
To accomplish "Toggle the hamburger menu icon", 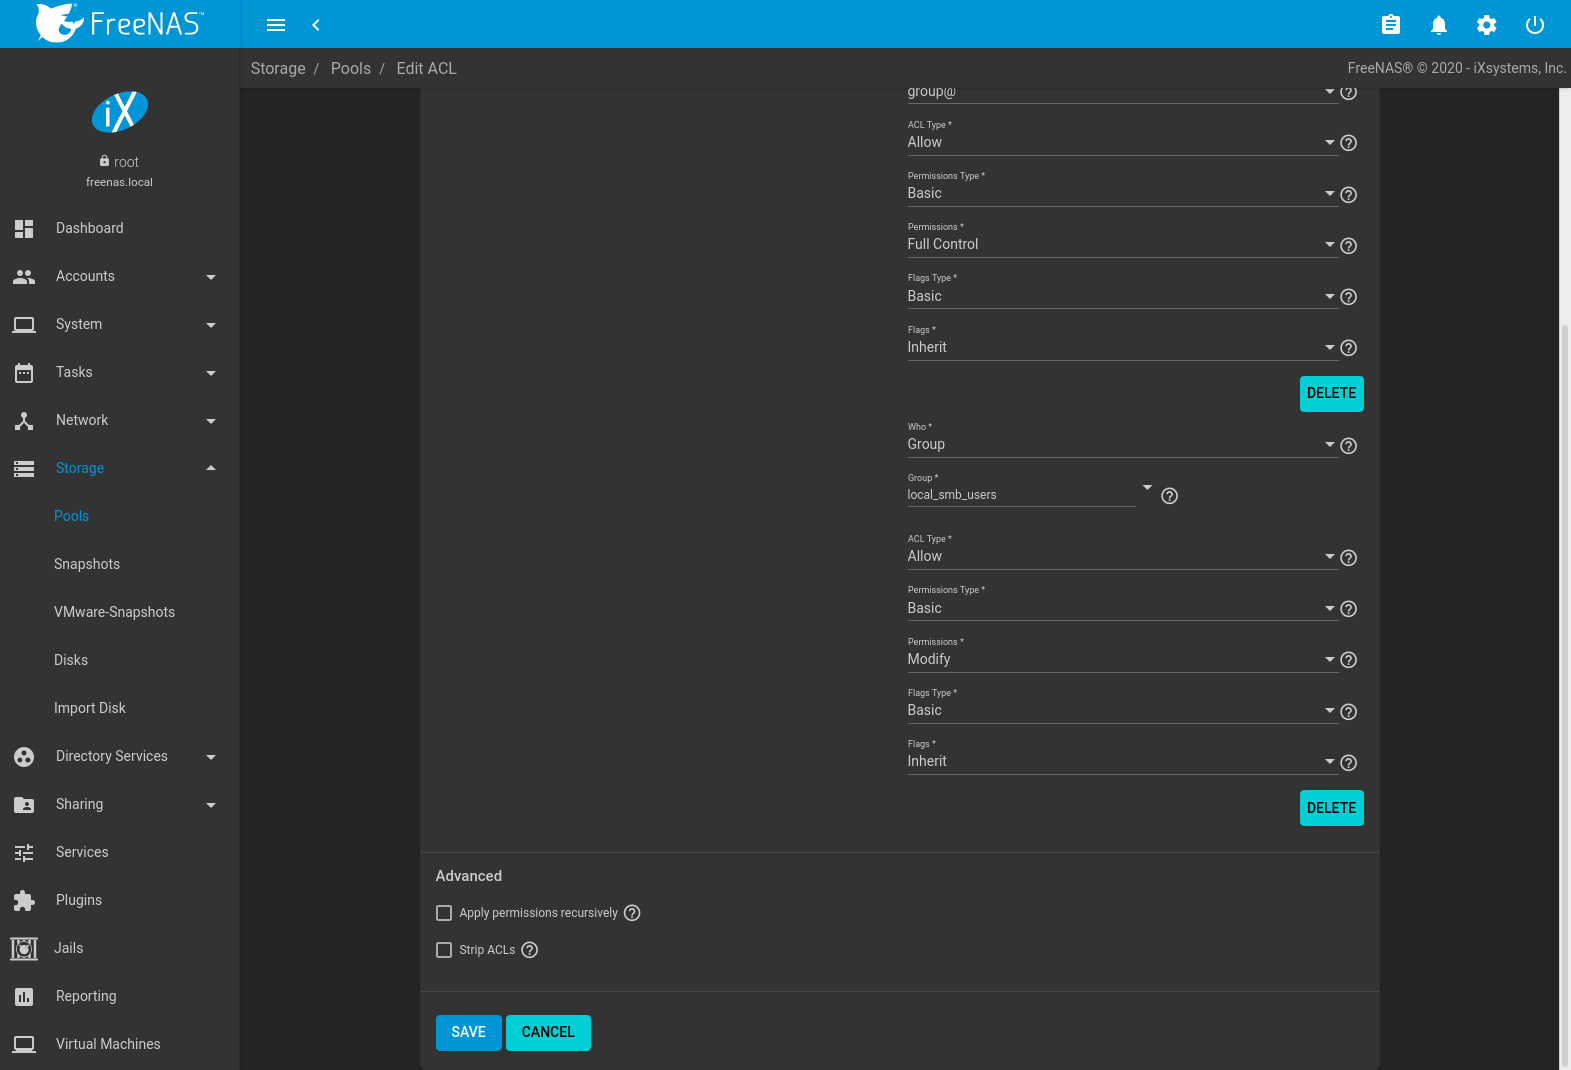I will pos(276,25).
